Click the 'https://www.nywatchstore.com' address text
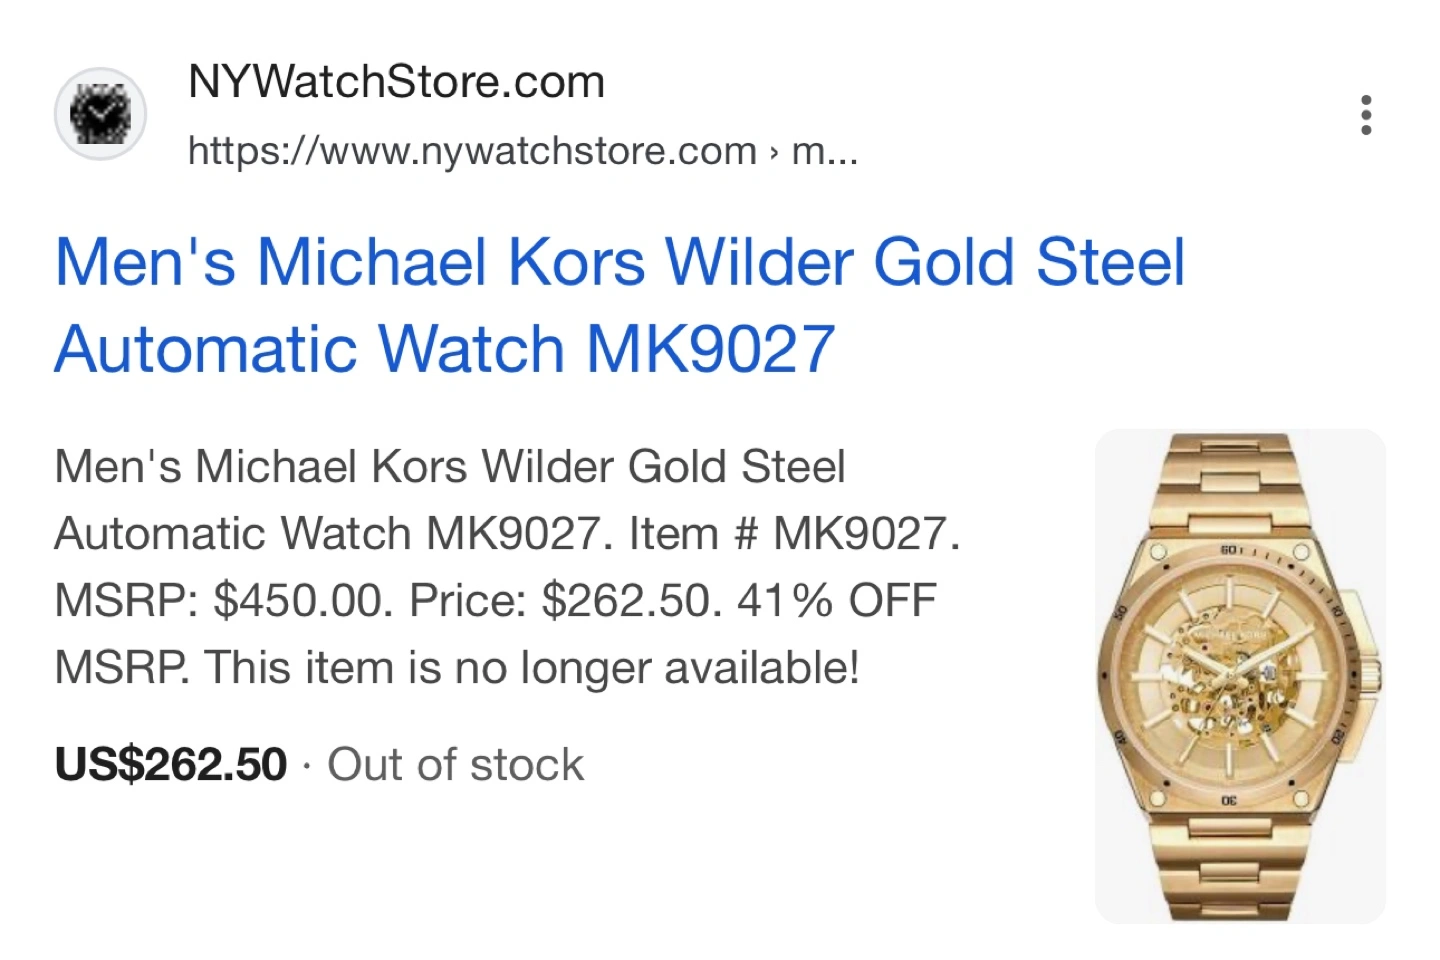The height and width of the screenshot is (960, 1440). (472, 151)
